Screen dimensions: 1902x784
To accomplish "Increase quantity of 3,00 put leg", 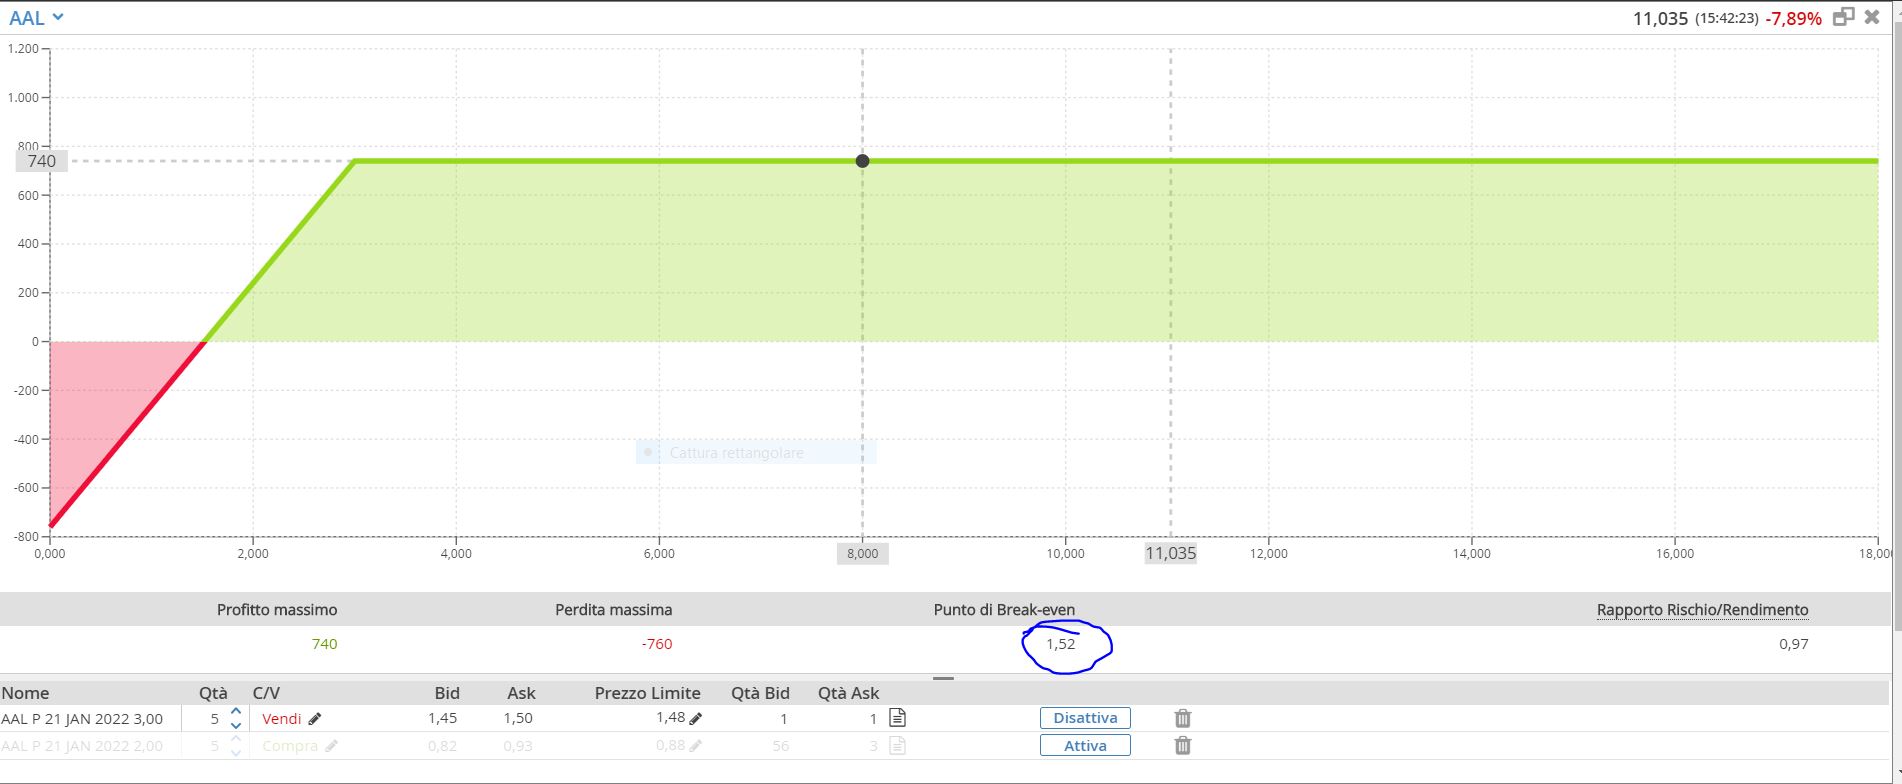I will point(236,711).
